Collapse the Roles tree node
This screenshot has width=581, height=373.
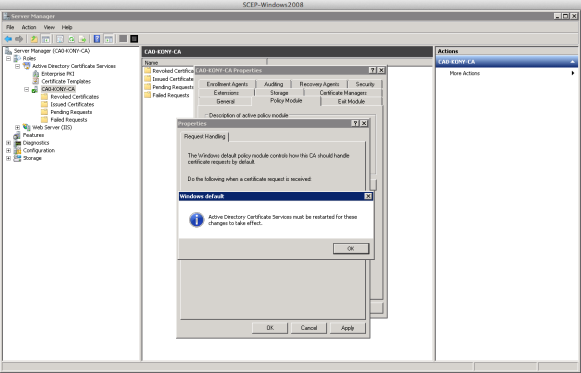click(x=8, y=59)
